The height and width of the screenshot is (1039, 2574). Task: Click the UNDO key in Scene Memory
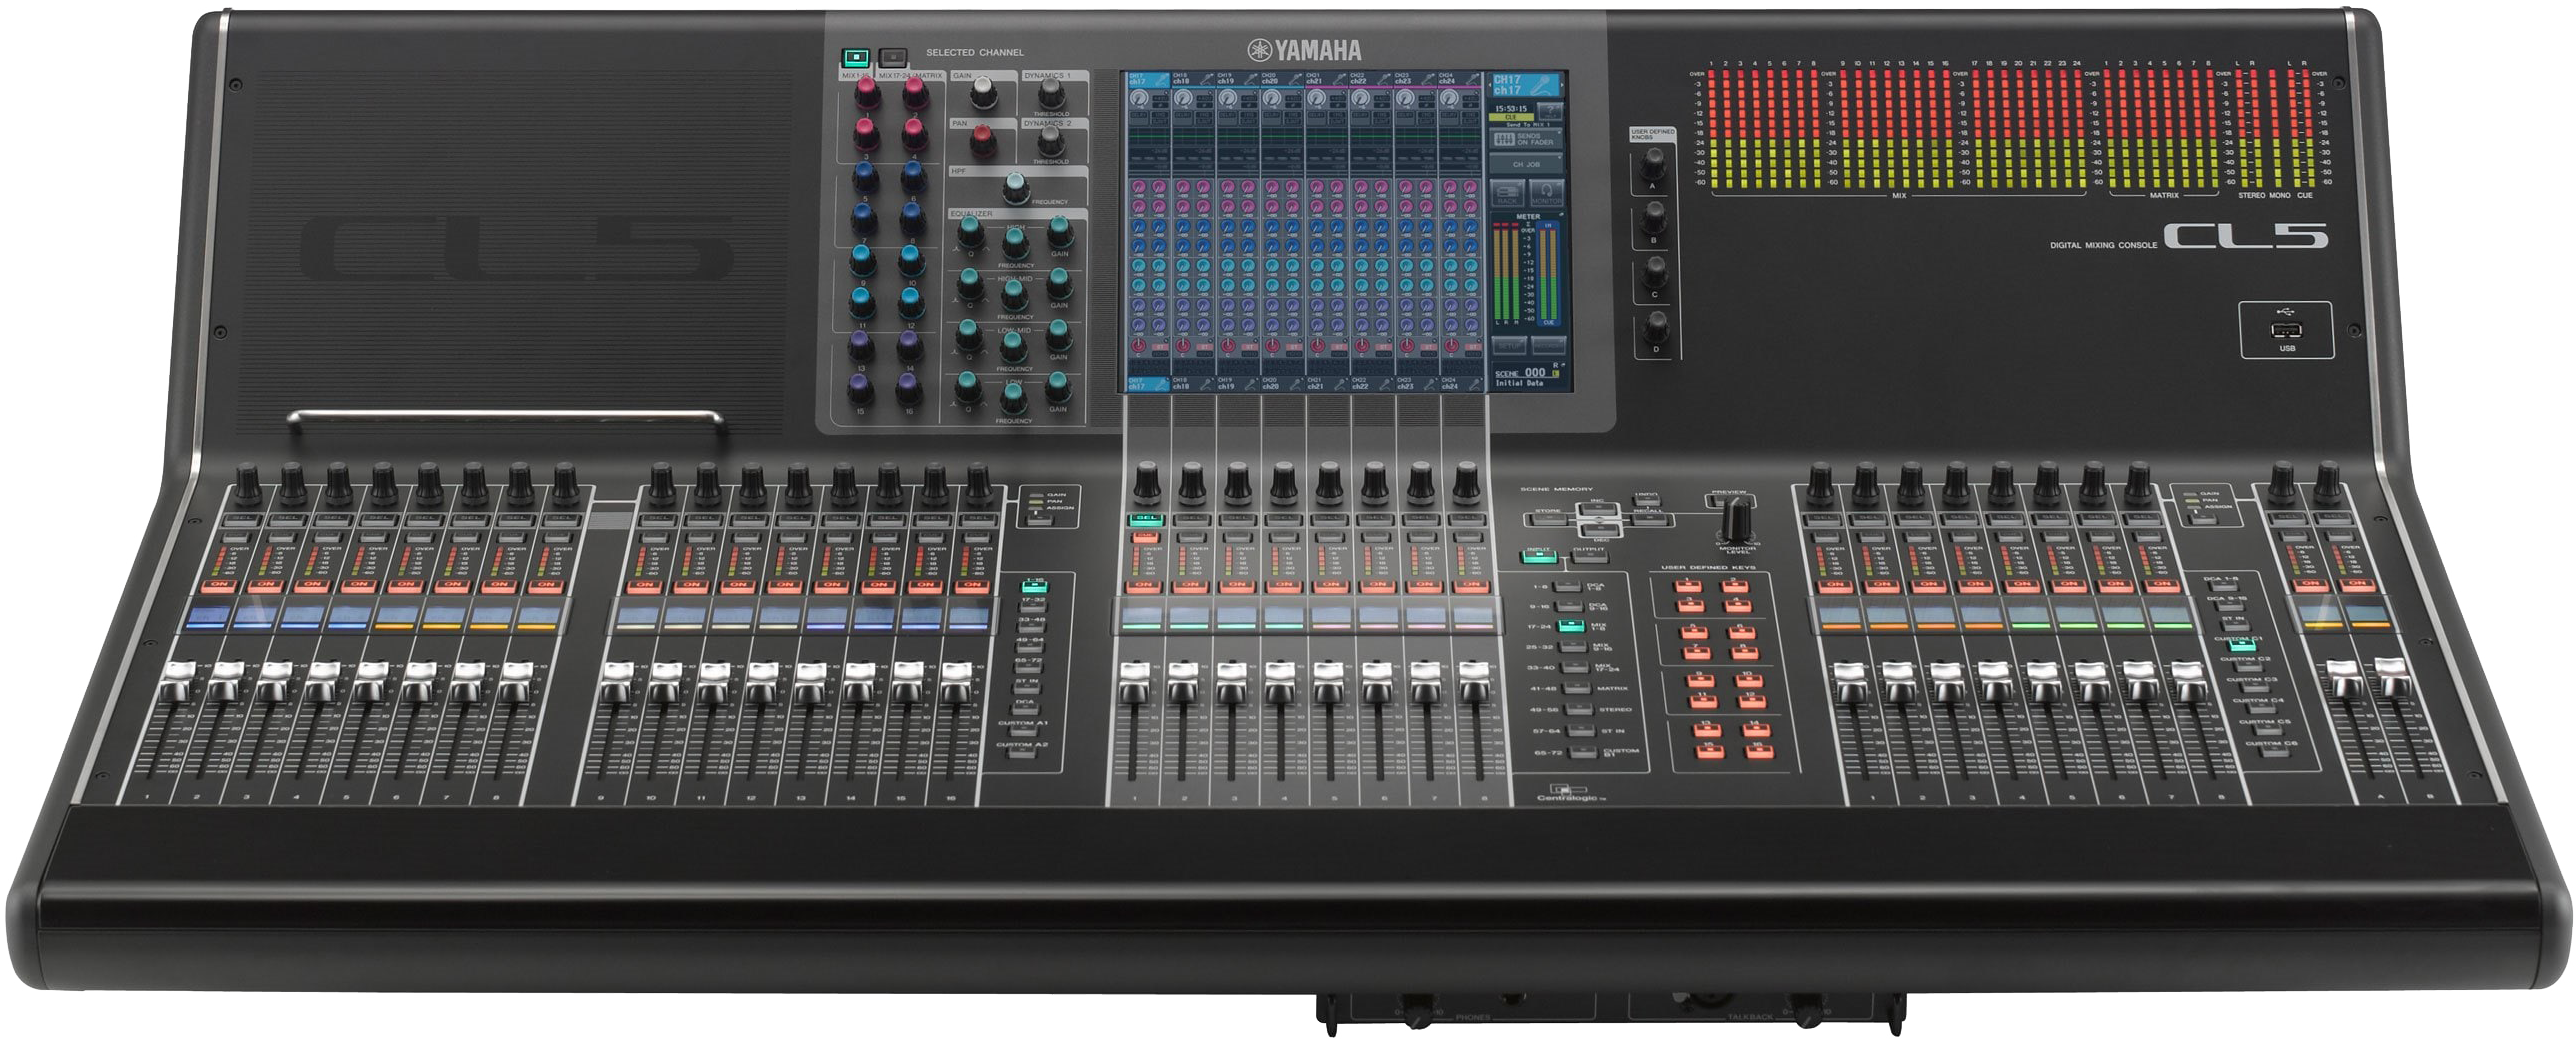(1646, 500)
